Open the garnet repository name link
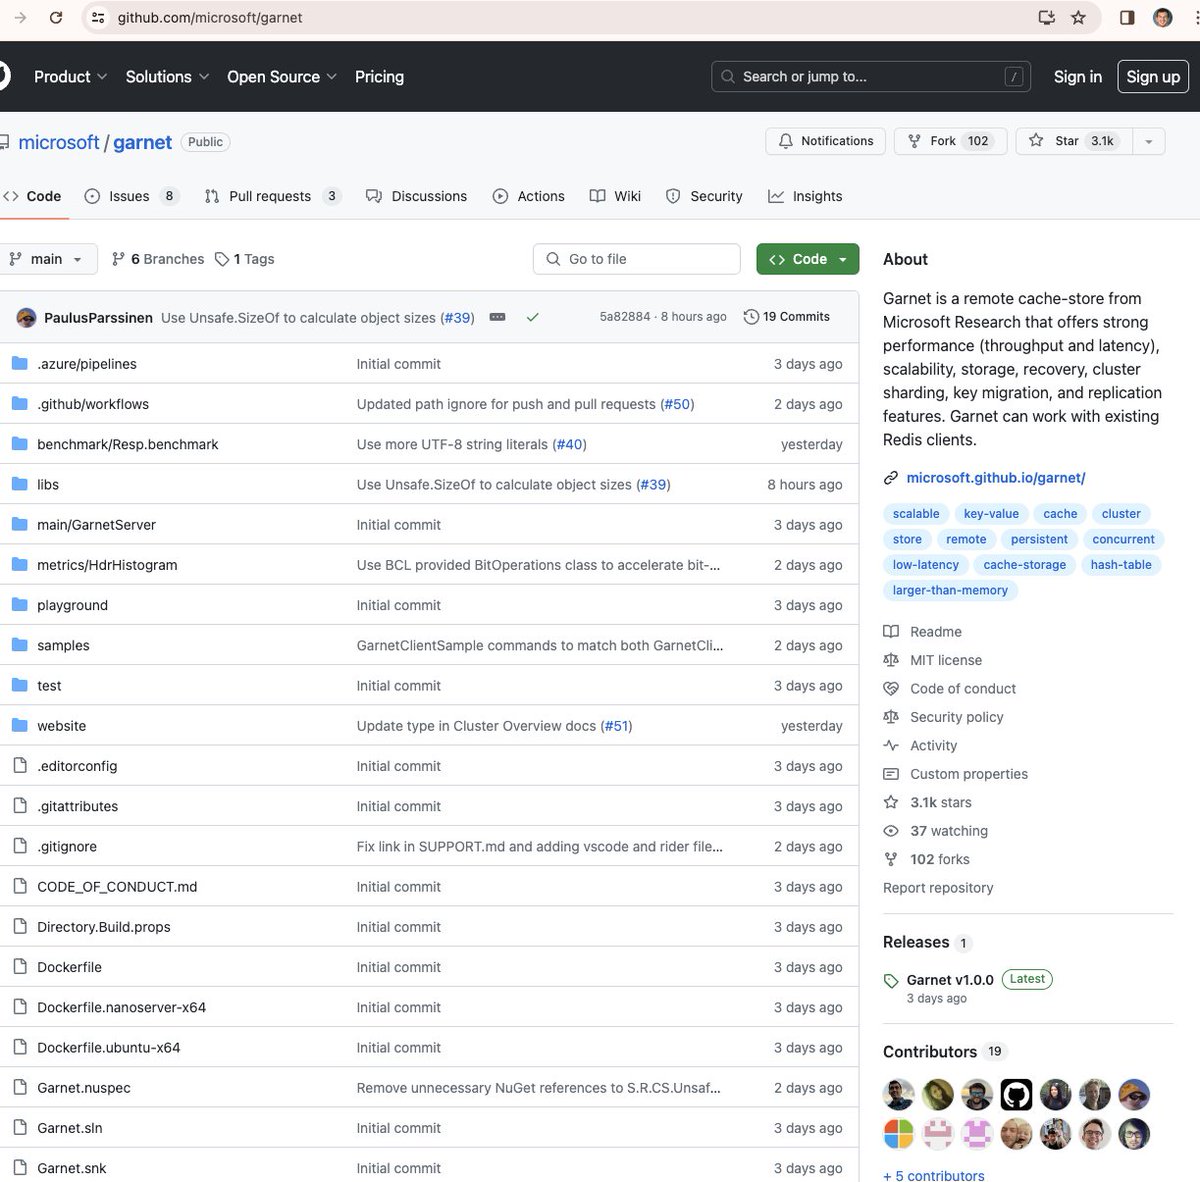The width and height of the screenshot is (1200, 1182). point(142,142)
